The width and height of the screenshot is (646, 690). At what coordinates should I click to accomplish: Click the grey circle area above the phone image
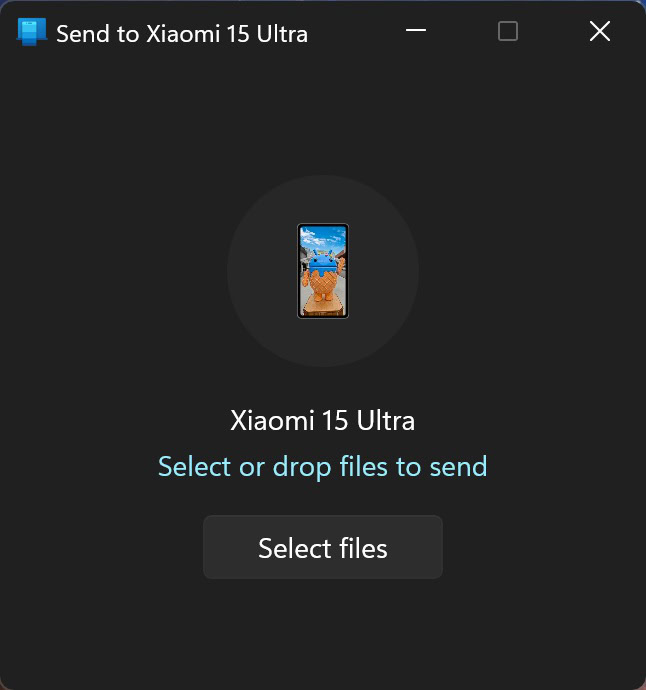323,198
